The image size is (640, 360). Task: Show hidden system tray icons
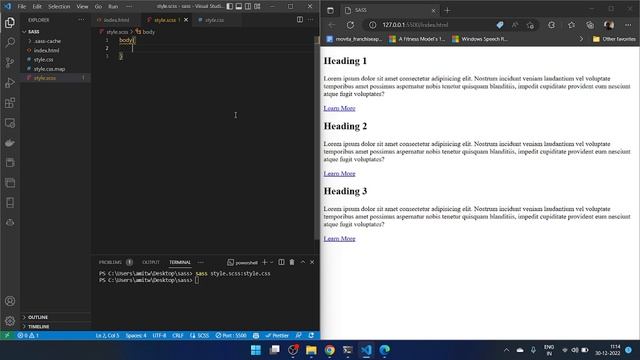(507, 350)
